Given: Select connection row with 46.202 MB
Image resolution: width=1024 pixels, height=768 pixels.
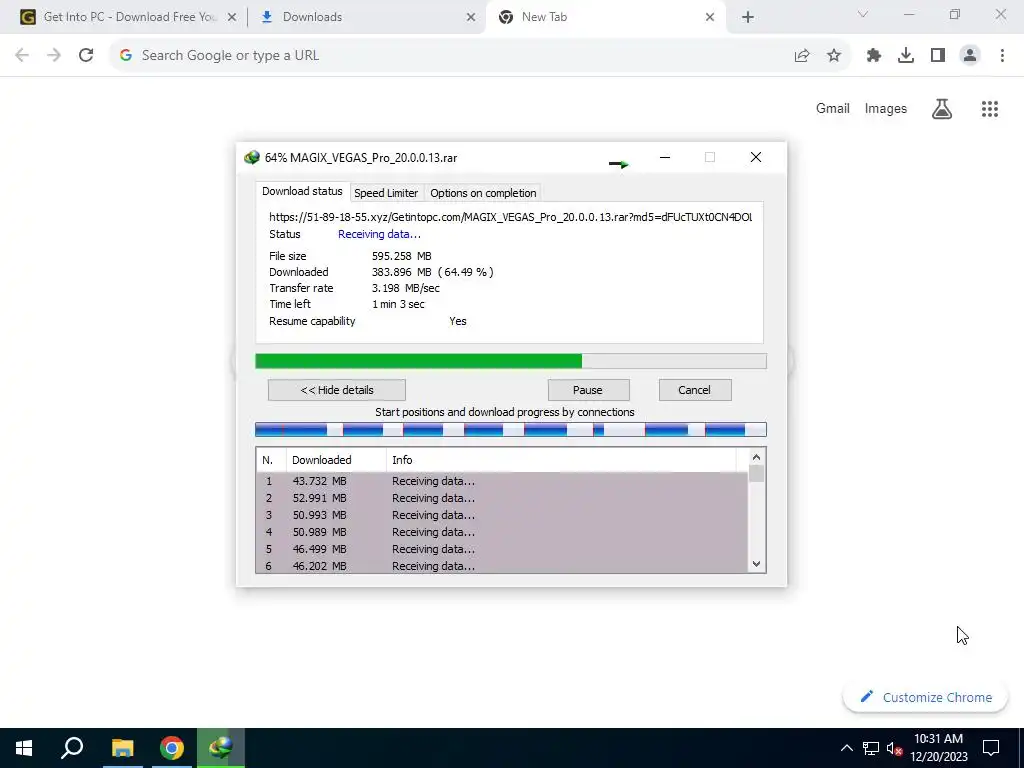Looking at the screenshot, I should (x=502, y=566).
